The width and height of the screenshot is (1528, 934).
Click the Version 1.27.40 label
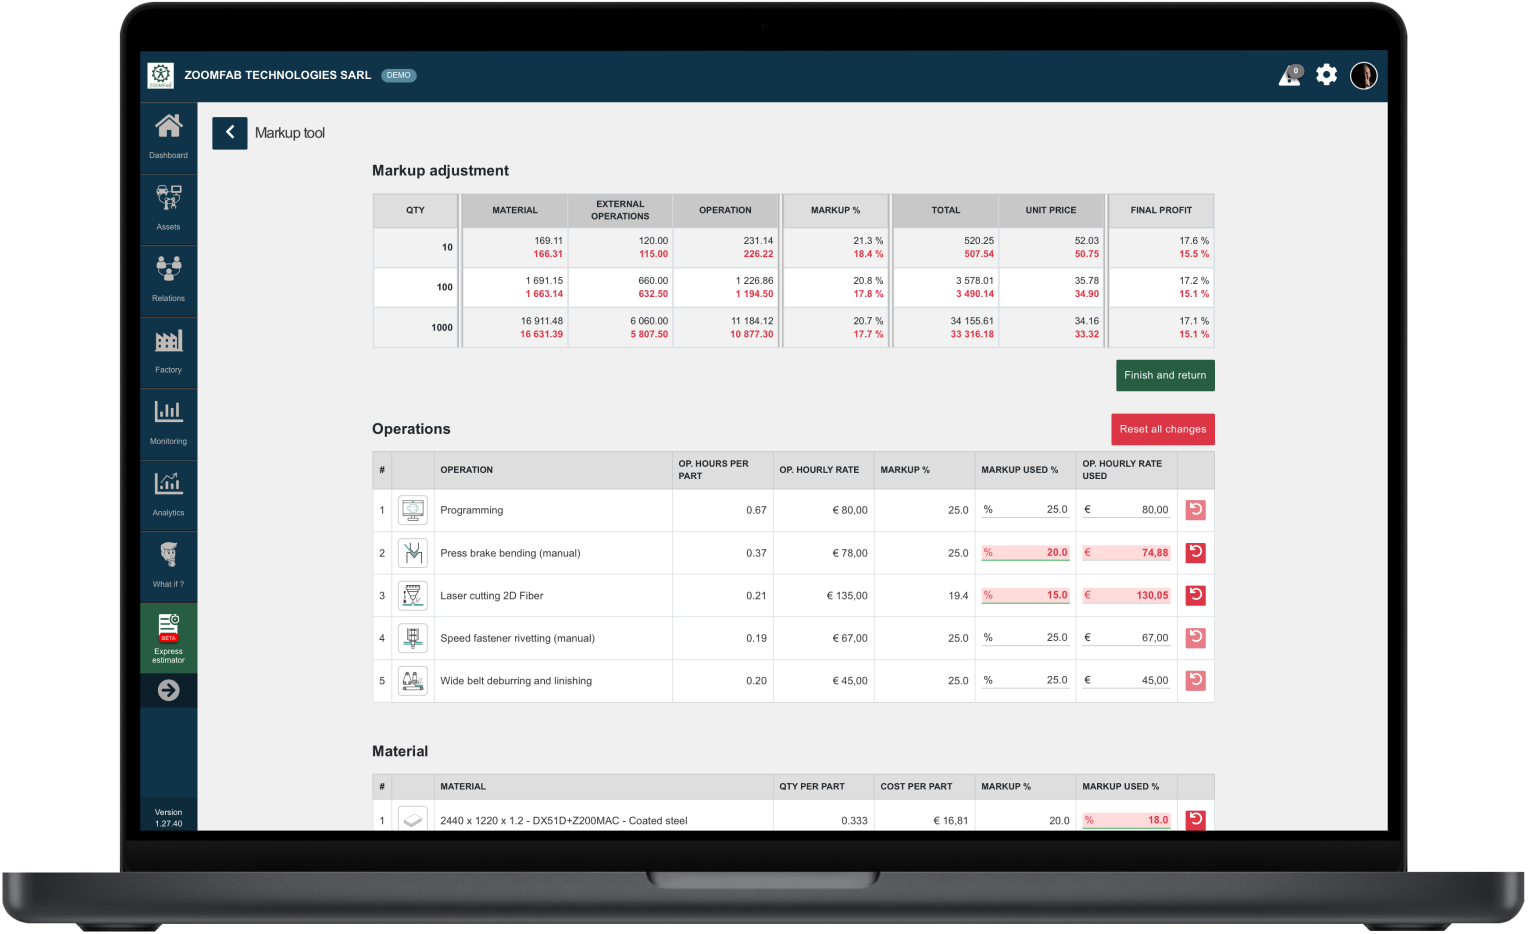[168, 818]
